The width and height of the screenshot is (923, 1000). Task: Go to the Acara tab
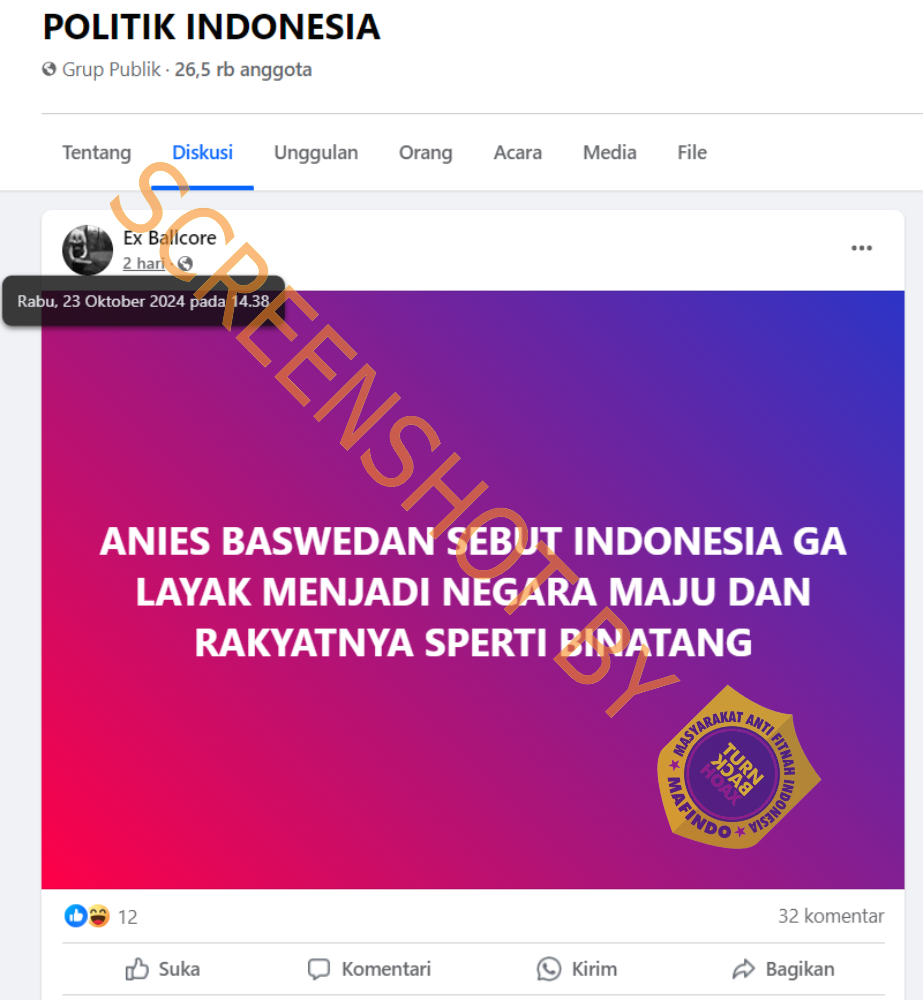point(517,152)
